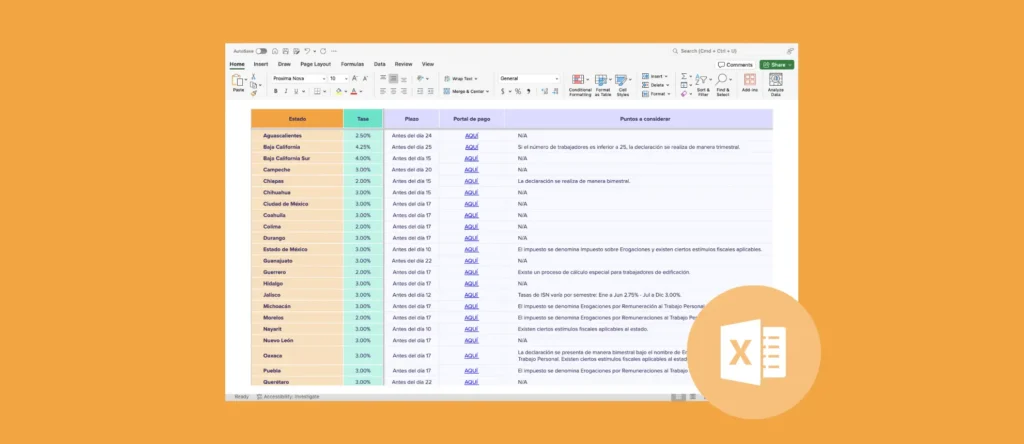Click the Add-ins icon
The image size is (1024, 444).
pyautogui.click(x=749, y=82)
